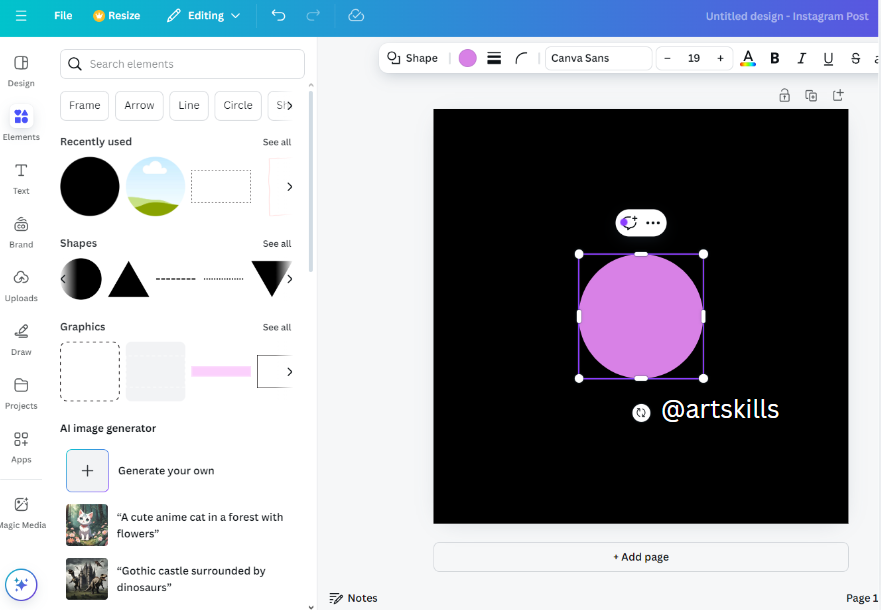Screen dimensions: 881x610
Task: Open the Elements panel in sidebar
Action: pos(21,124)
